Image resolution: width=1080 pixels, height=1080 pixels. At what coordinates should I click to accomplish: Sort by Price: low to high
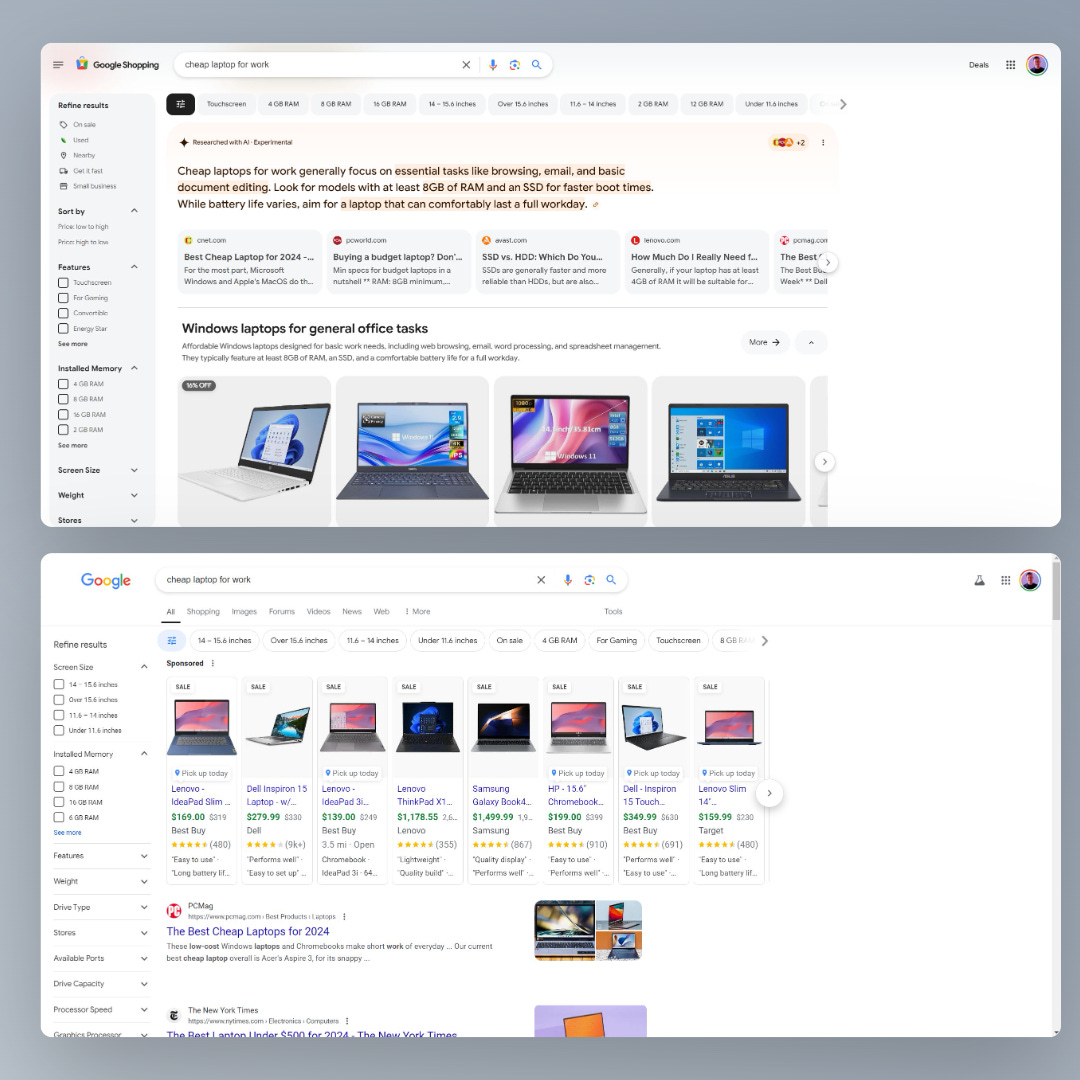tap(83, 227)
